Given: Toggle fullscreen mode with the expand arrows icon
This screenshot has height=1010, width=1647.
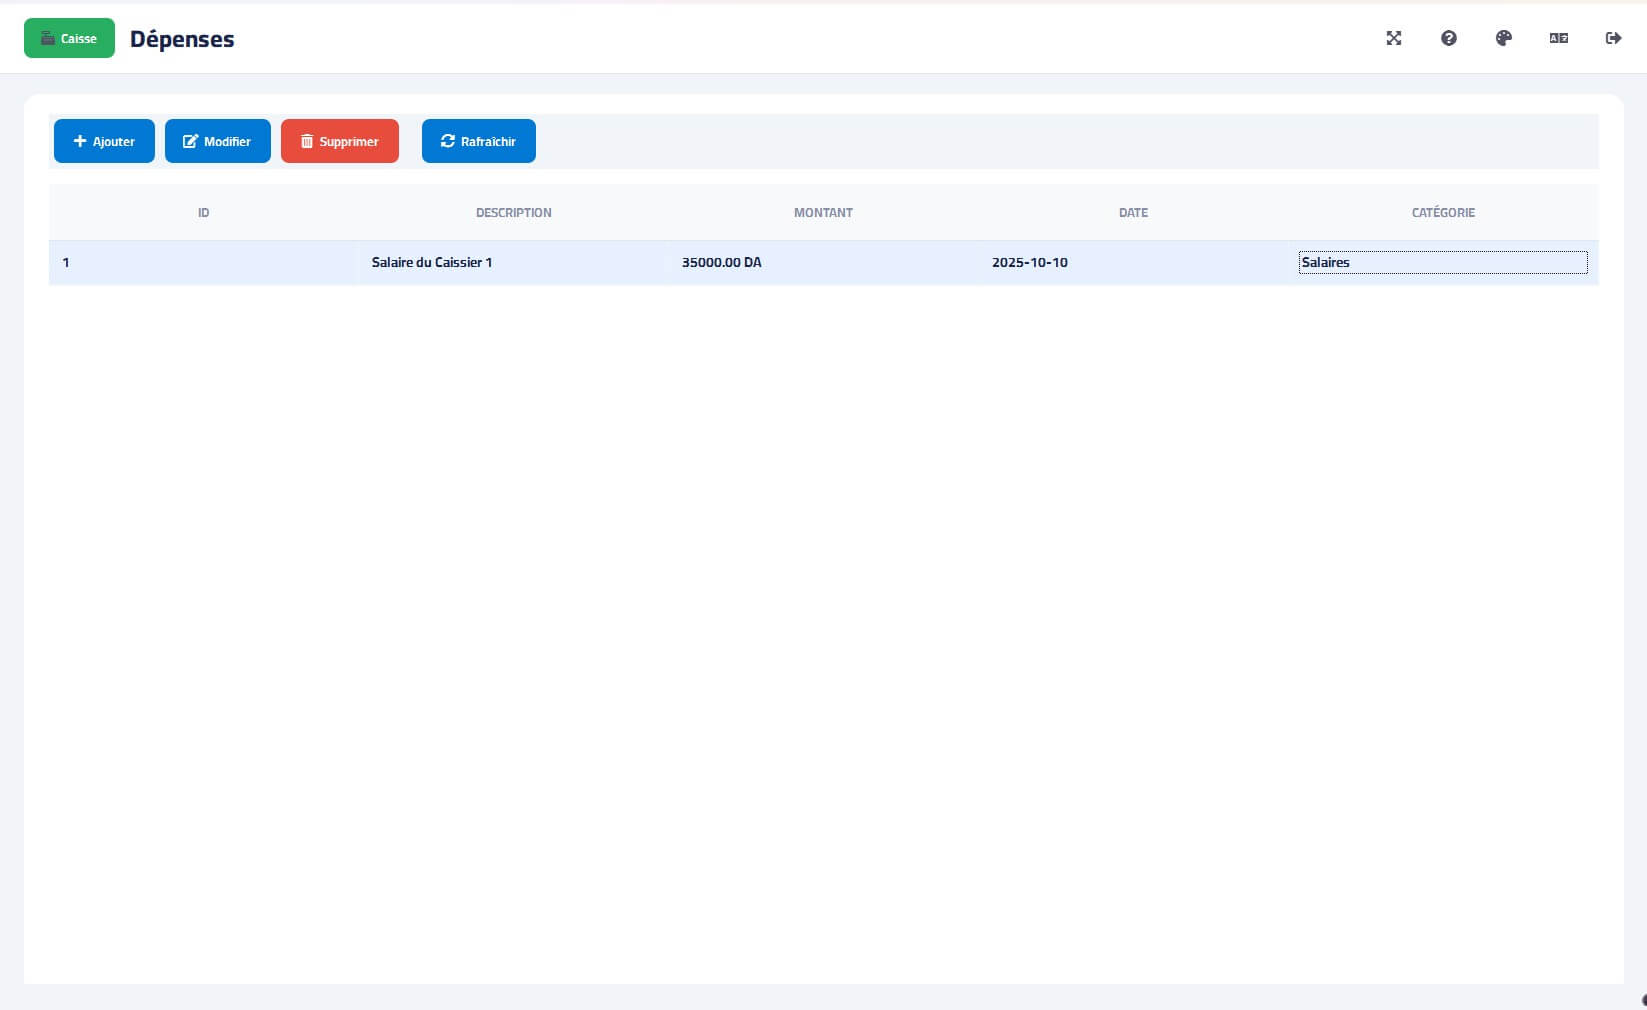Looking at the screenshot, I should click(x=1393, y=38).
